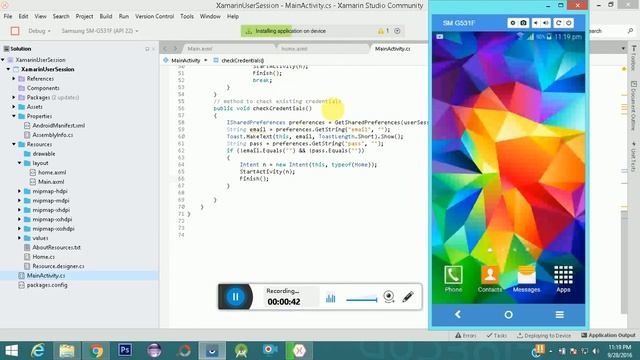640x360 pixels.
Task: Open the Tools menu
Action: [x=187, y=16]
